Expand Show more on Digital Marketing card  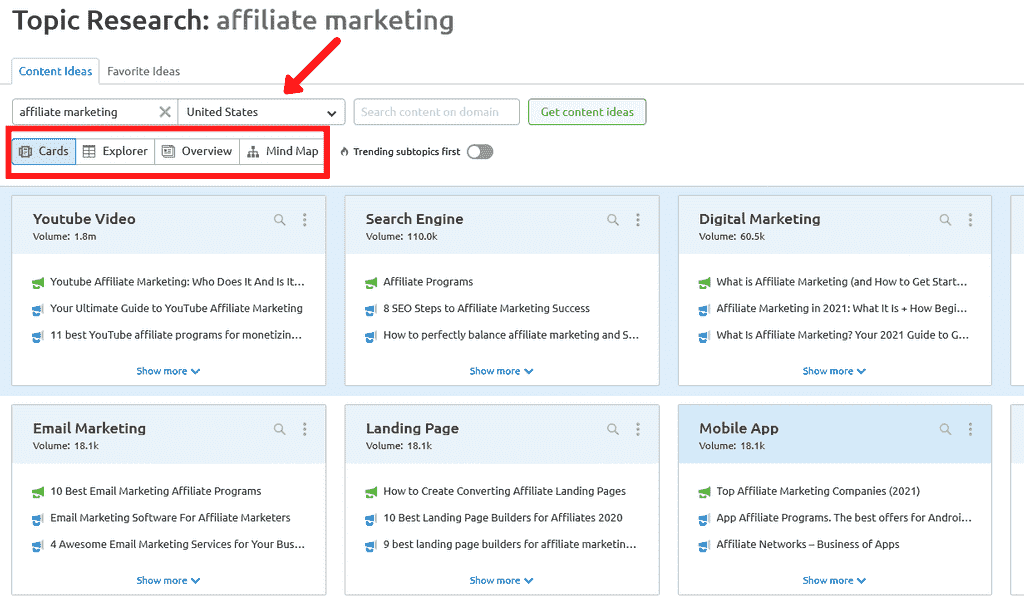(834, 371)
